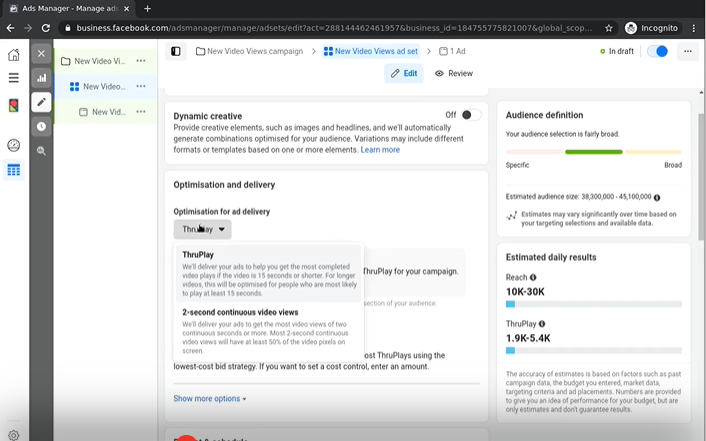The height and width of the screenshot is (441, 706).
Task: Open the 1 Ad breadcrumb
Action: [452, 51]
